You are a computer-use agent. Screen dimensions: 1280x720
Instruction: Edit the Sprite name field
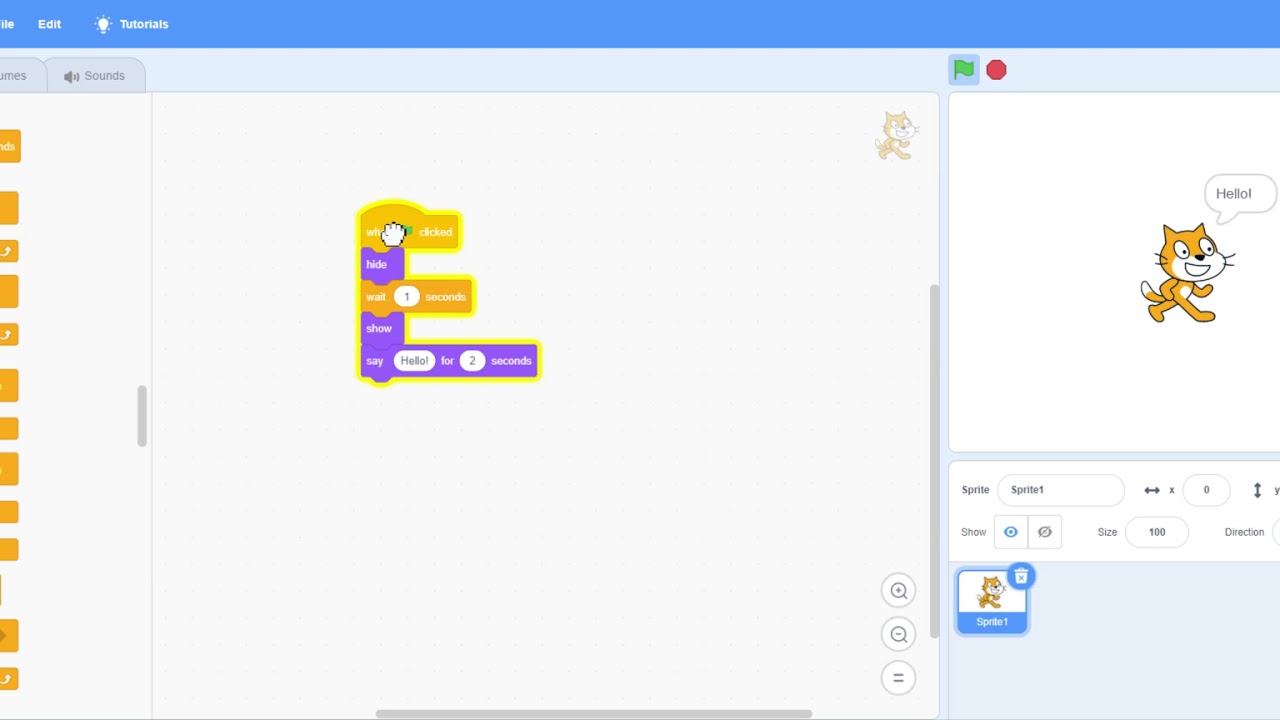pos(1060,490)
